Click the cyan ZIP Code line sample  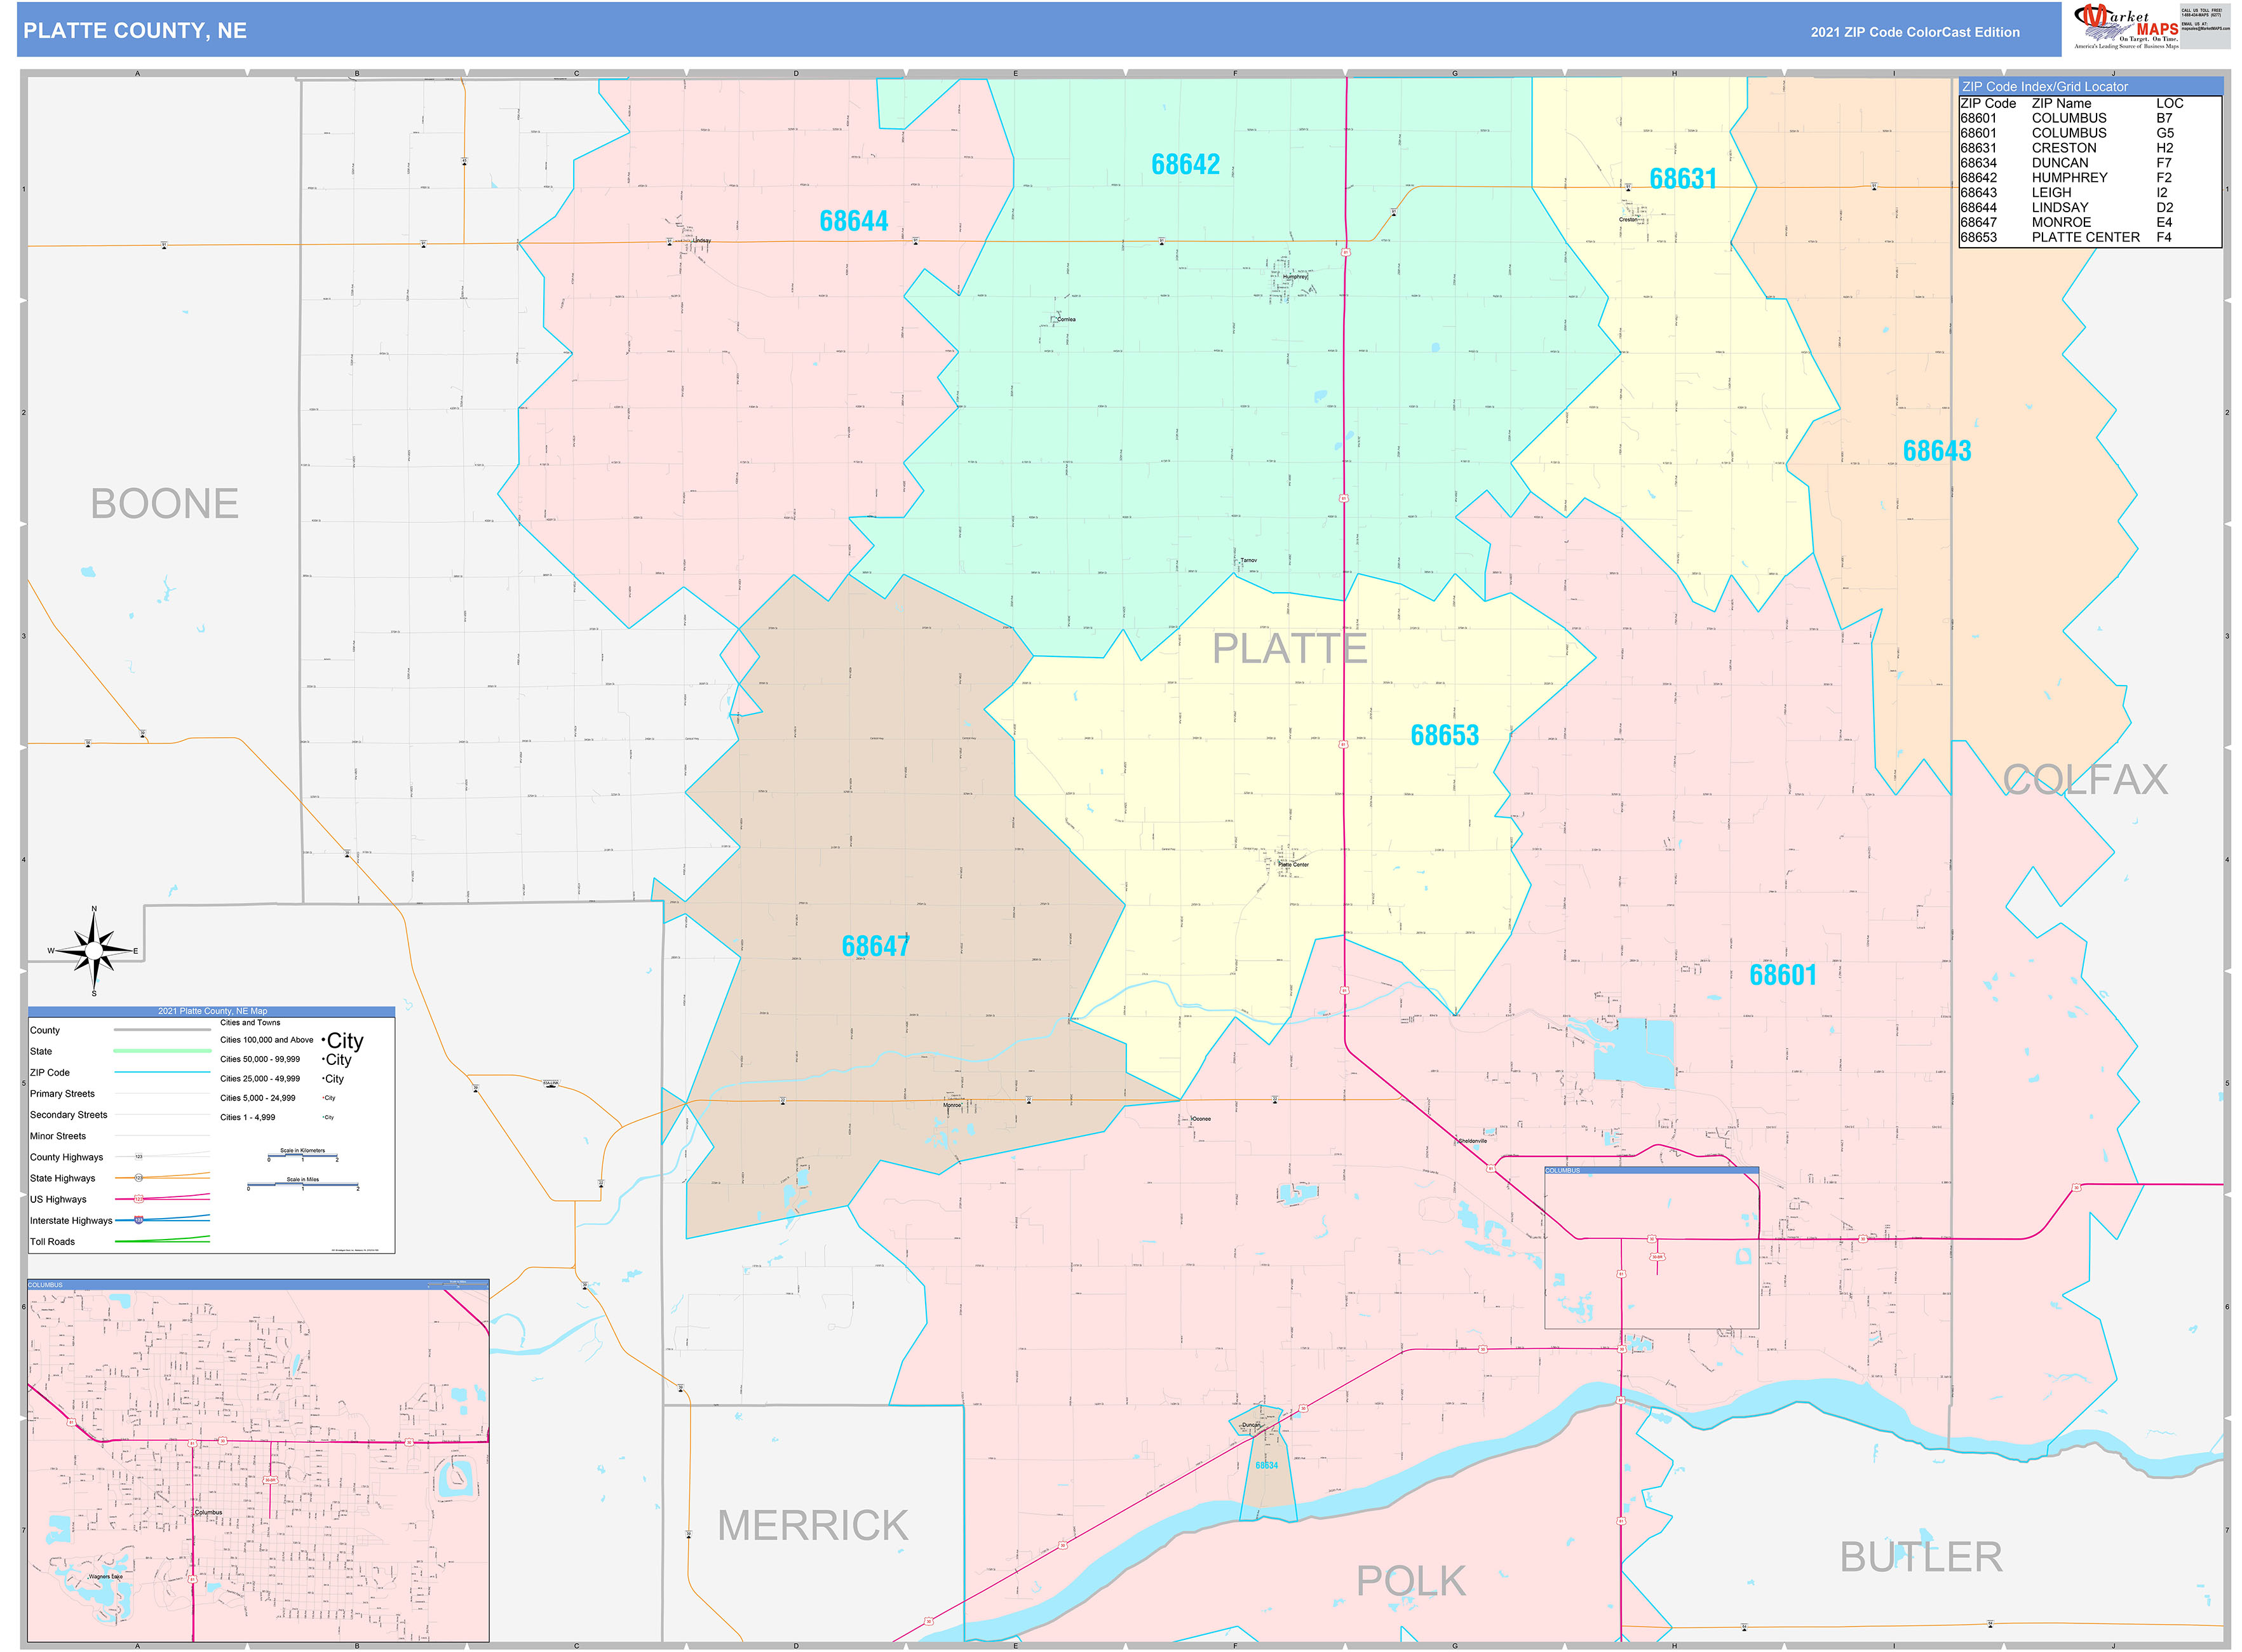(162, 1072)
